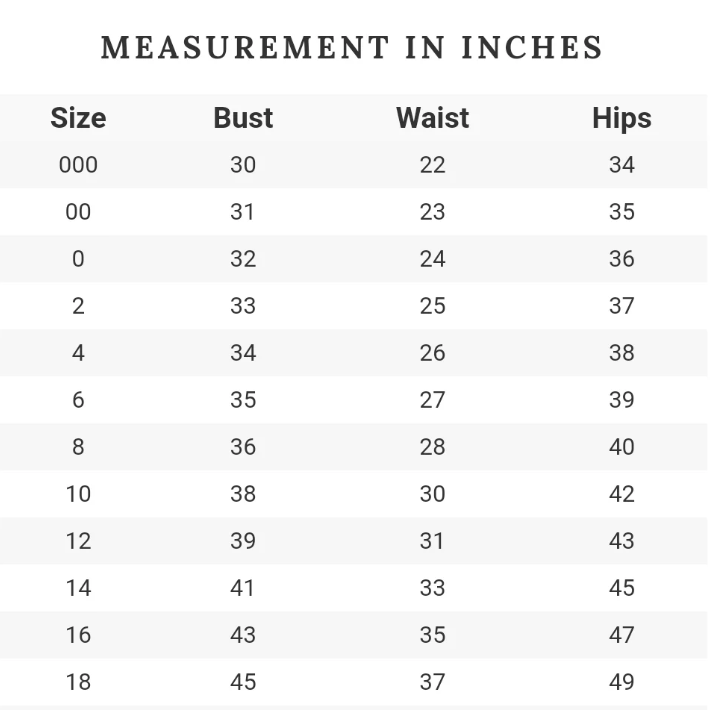Screen dimensions: 716x710
Task: Select size 000 in the Size column
Action: click(78, 165)
